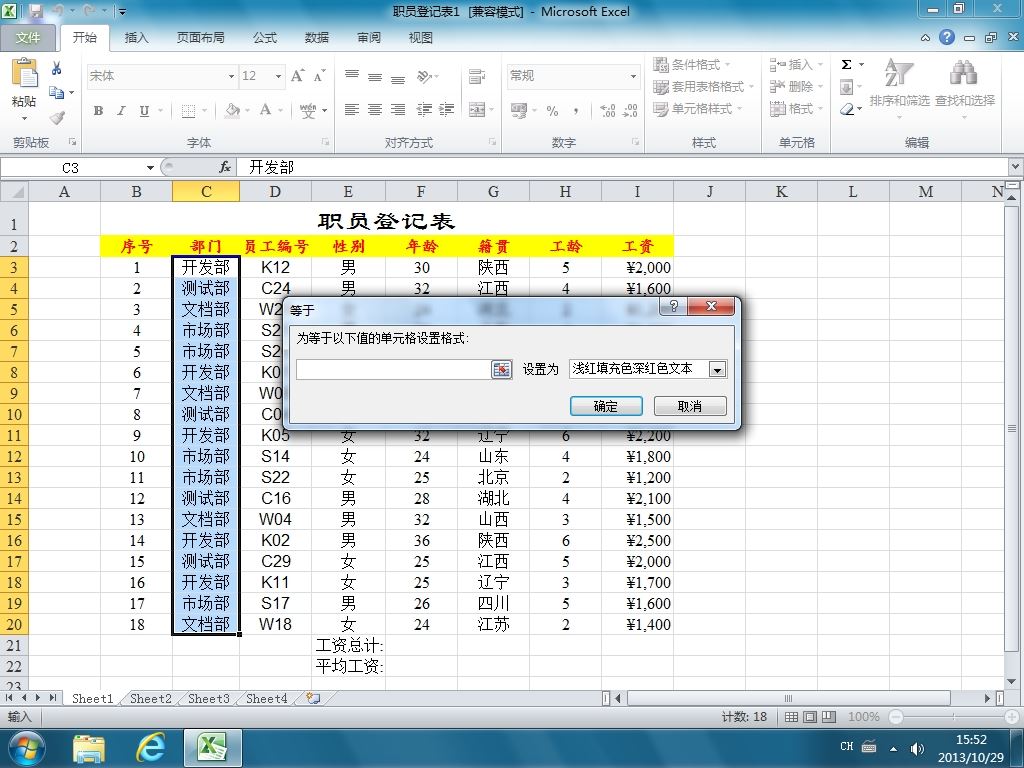Screen dimensions: 1024x768
Task: Open number format dropdown 常规
Action: (632, 76)
